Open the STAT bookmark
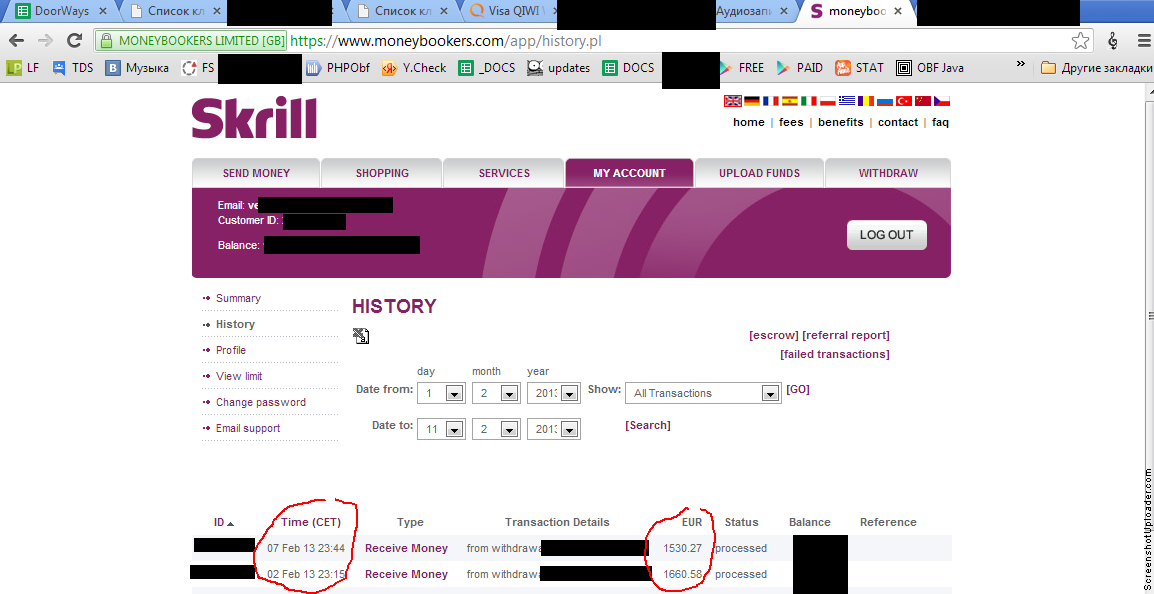1154x594 pixels. click(859, 68)
